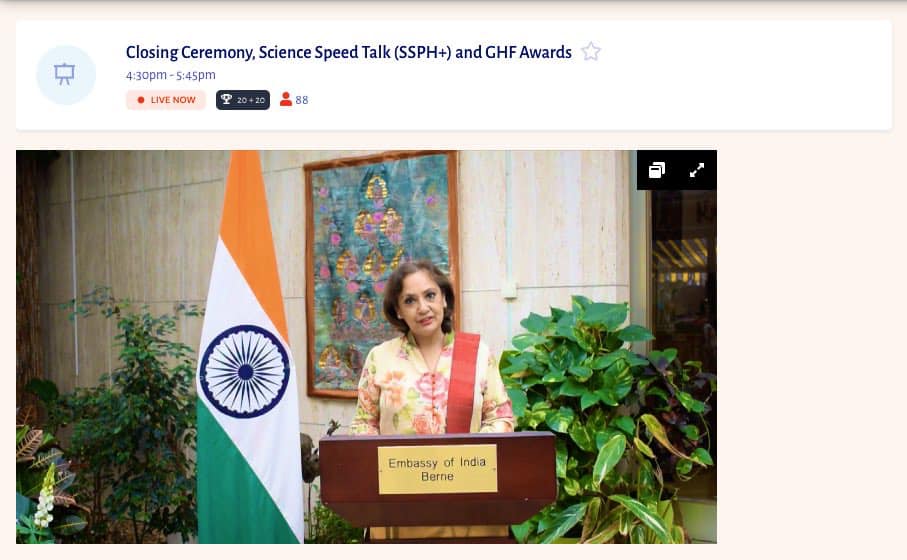Click the white flowers at bottom left of video
Image resolution: width=907 pixels, height=560 pixels.
(46, 499)
